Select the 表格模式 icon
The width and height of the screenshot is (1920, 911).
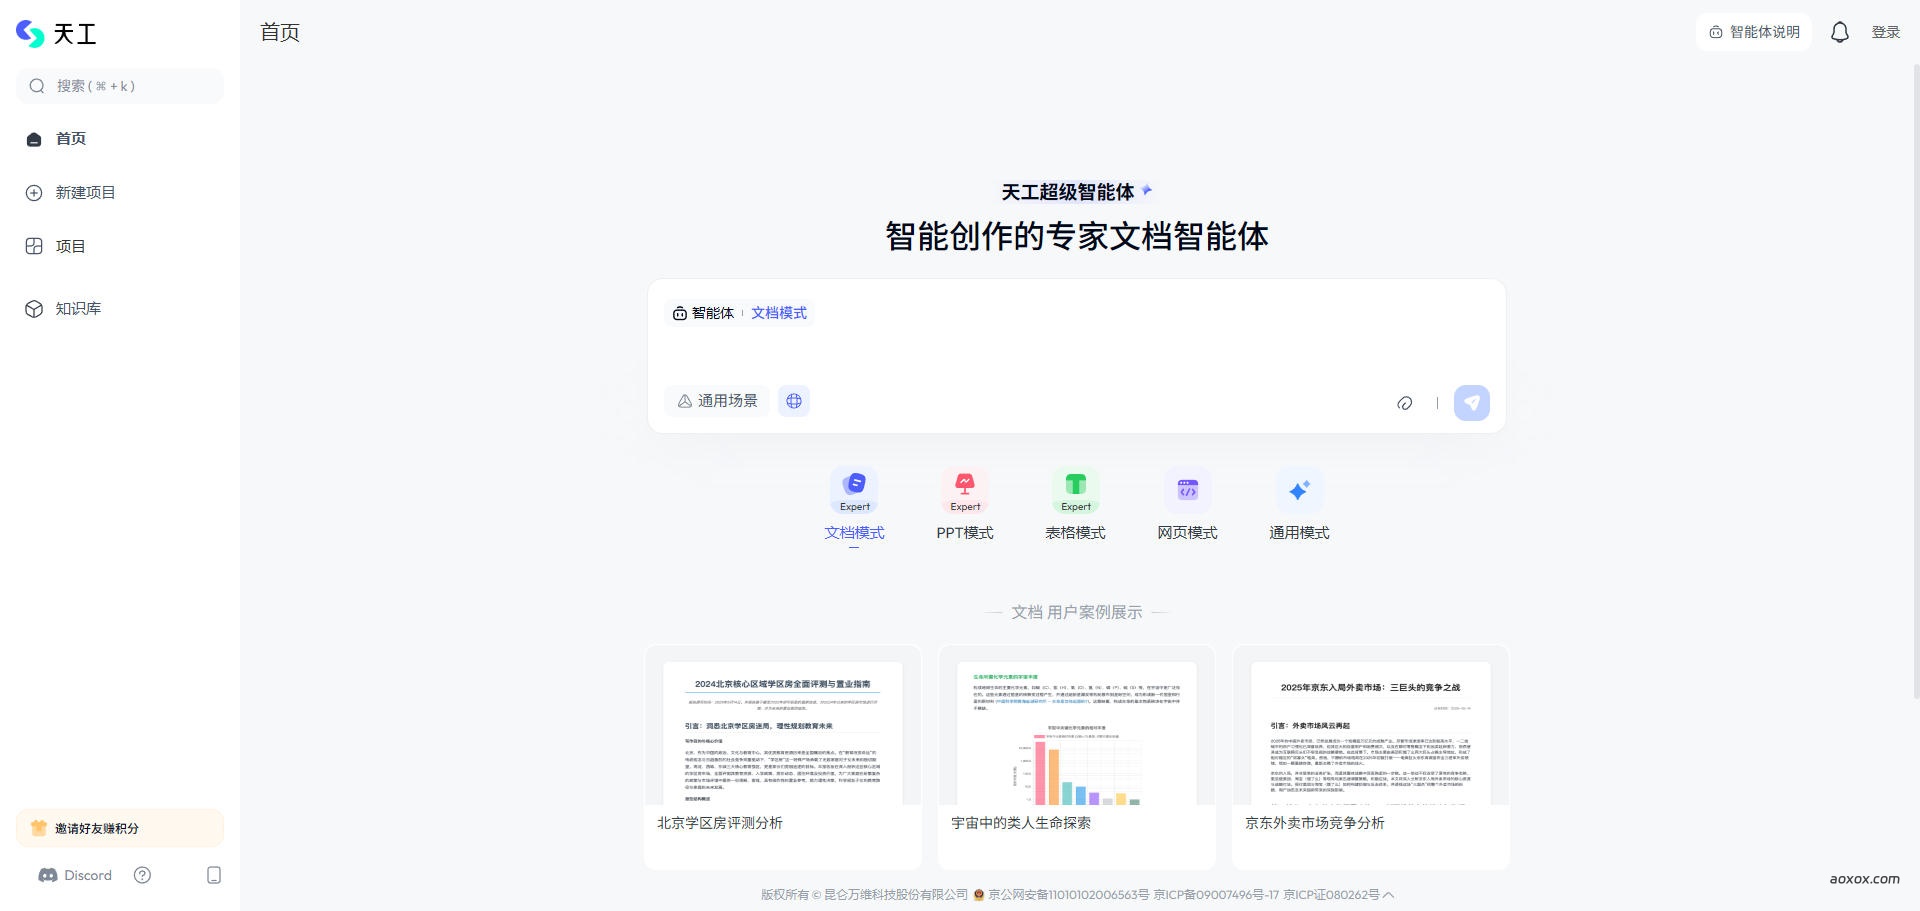(x=1076, y=490)
